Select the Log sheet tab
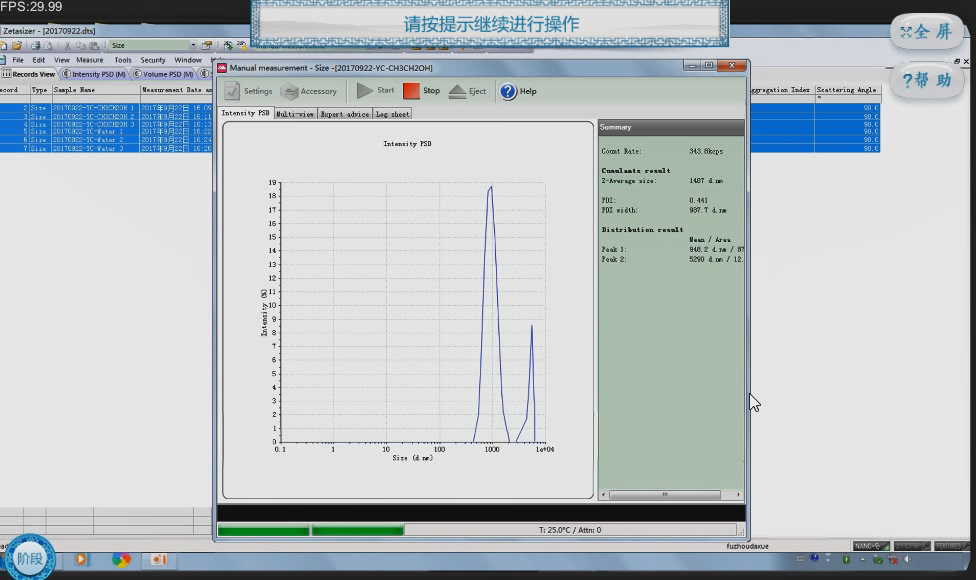 coord(392,114)
